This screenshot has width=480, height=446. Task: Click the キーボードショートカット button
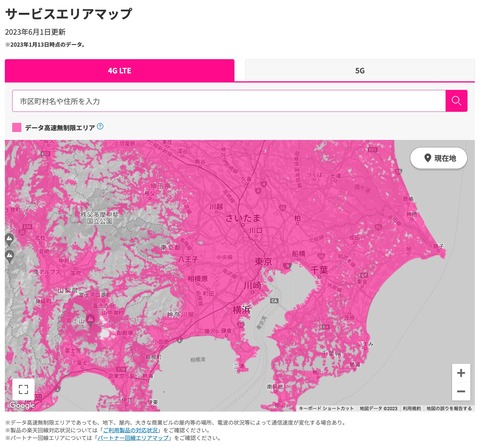(326, 408)
